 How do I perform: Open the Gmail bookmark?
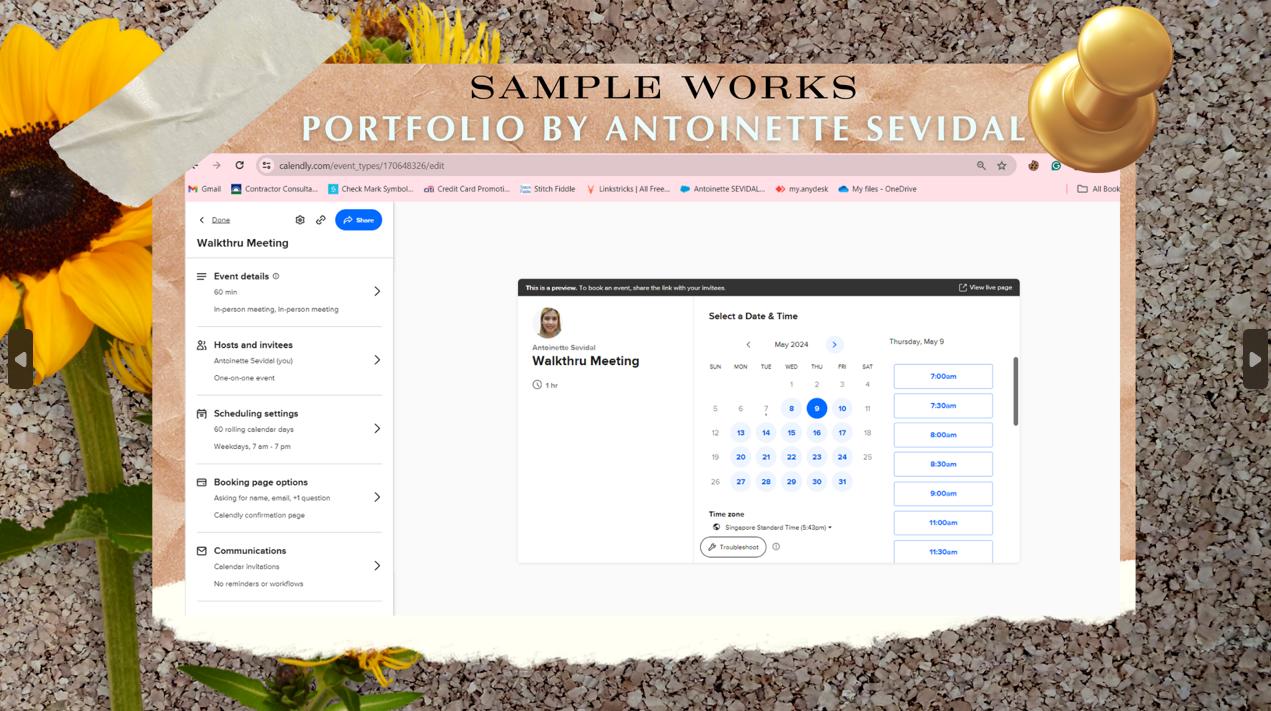[x=205, y=189]
